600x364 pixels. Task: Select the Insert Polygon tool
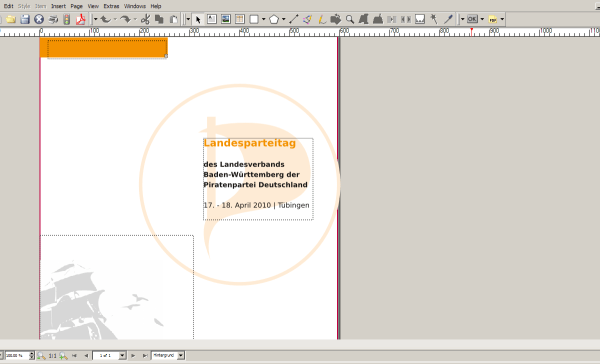point(274,19)
